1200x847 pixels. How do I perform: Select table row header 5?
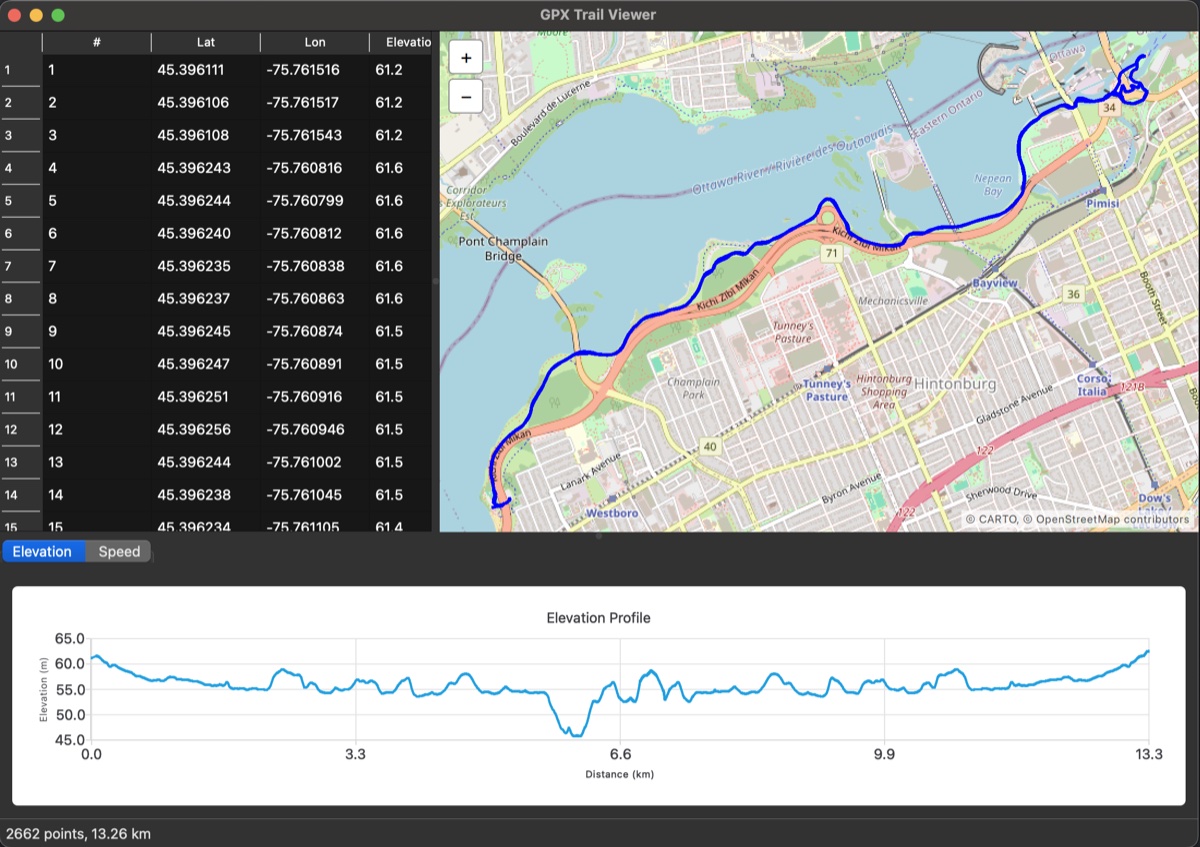[x=20, y=201]
